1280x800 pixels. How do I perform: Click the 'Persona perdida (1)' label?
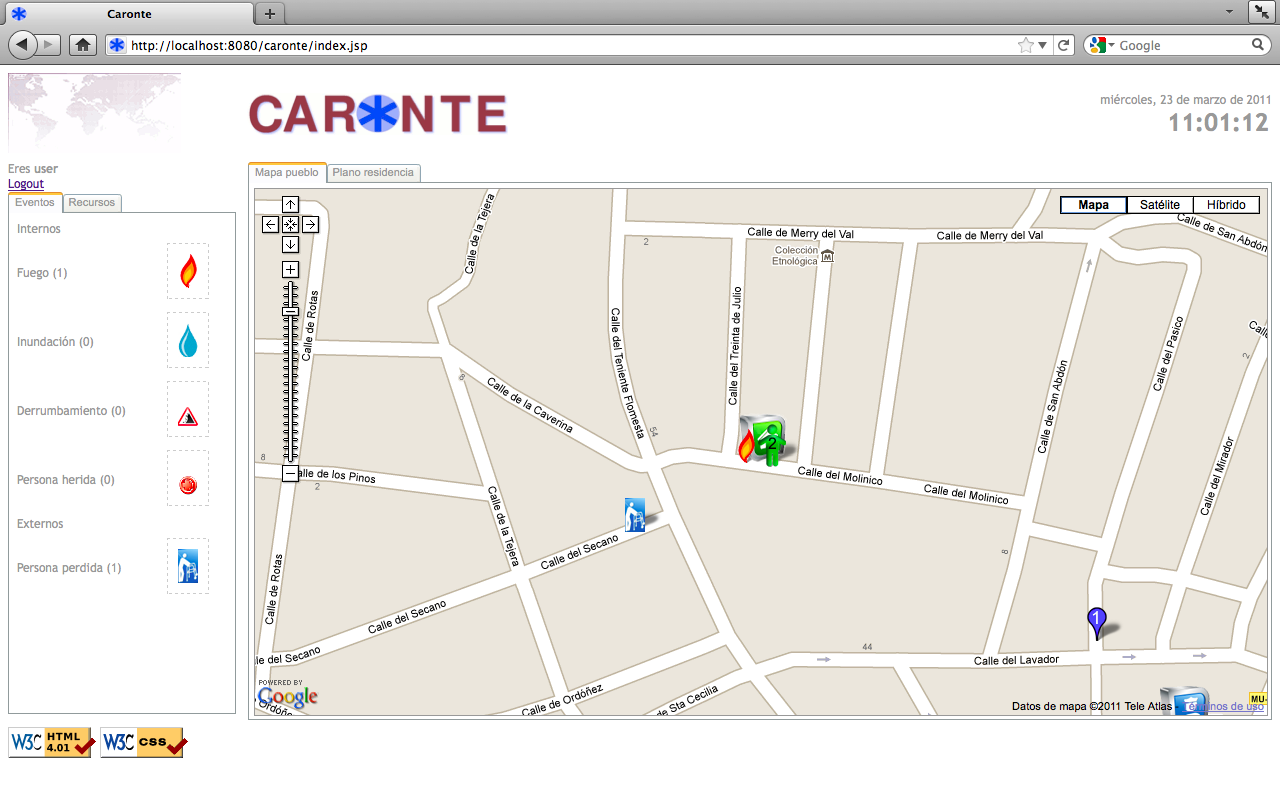tap(69, 568)
